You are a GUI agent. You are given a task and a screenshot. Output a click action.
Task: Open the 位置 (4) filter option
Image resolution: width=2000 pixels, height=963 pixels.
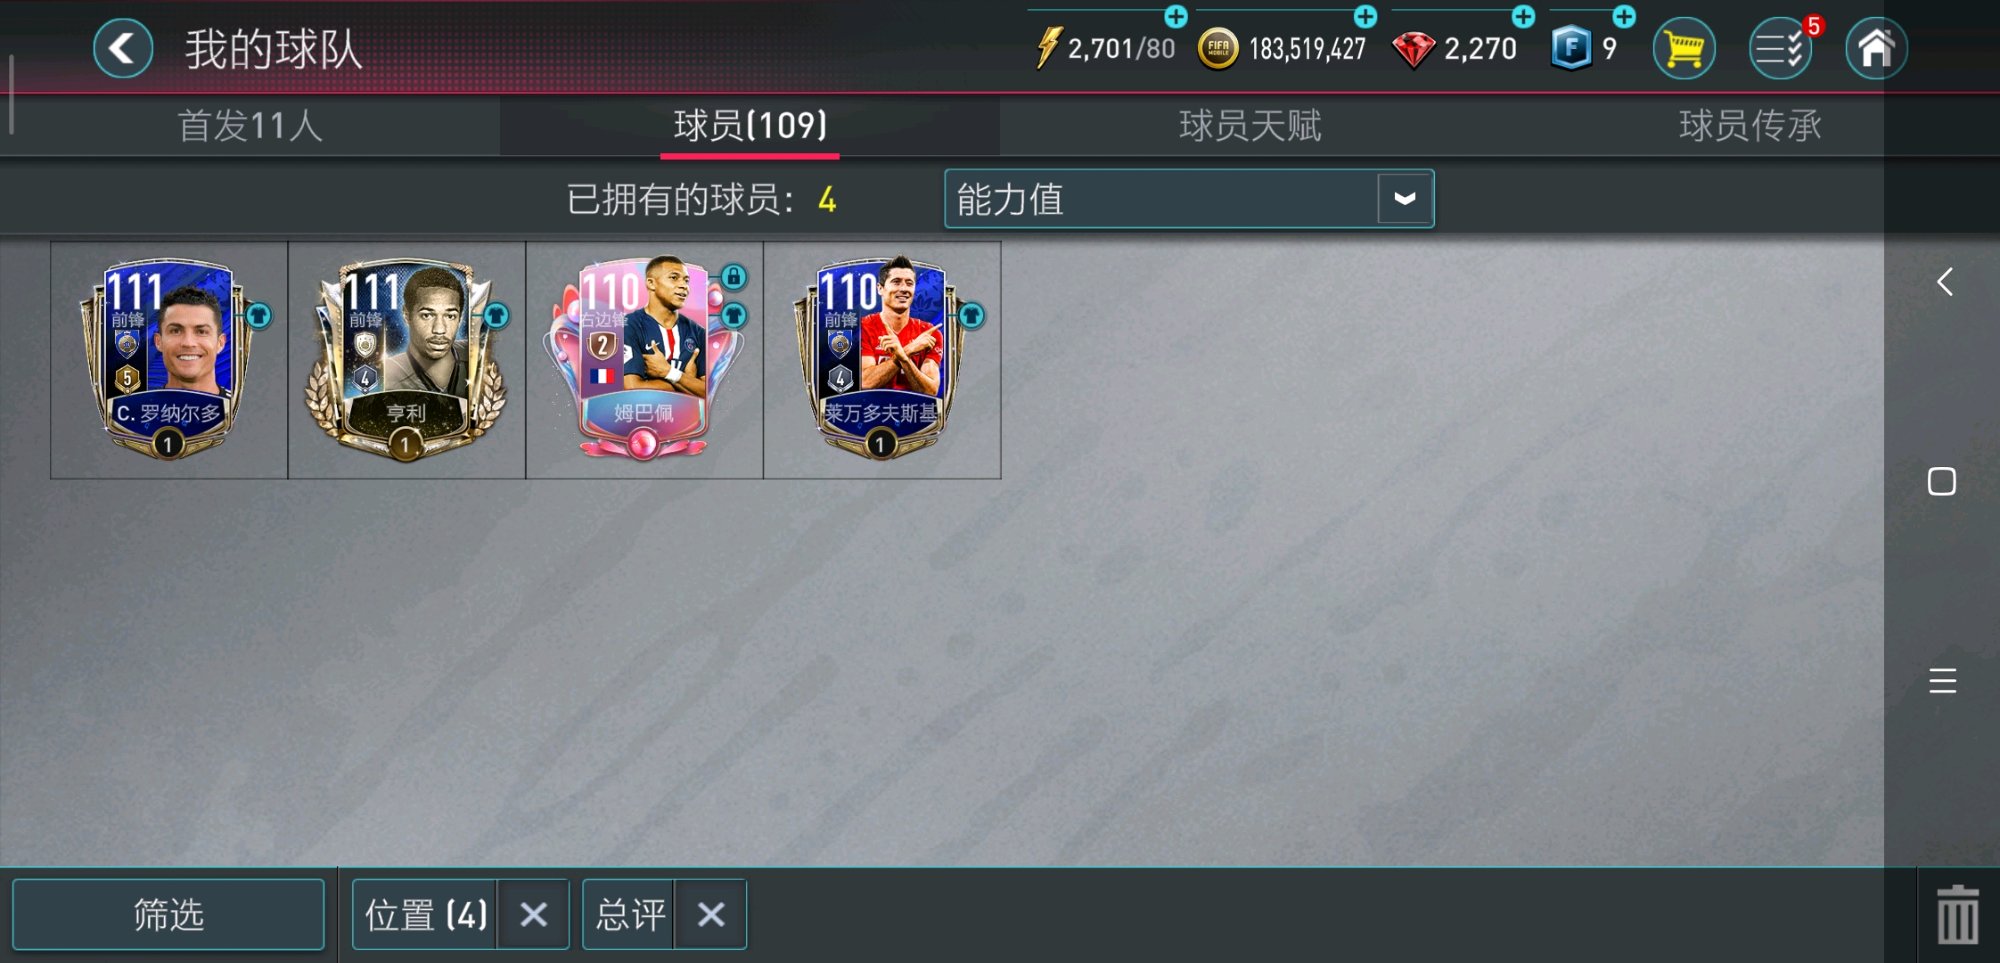coord(426,914)
